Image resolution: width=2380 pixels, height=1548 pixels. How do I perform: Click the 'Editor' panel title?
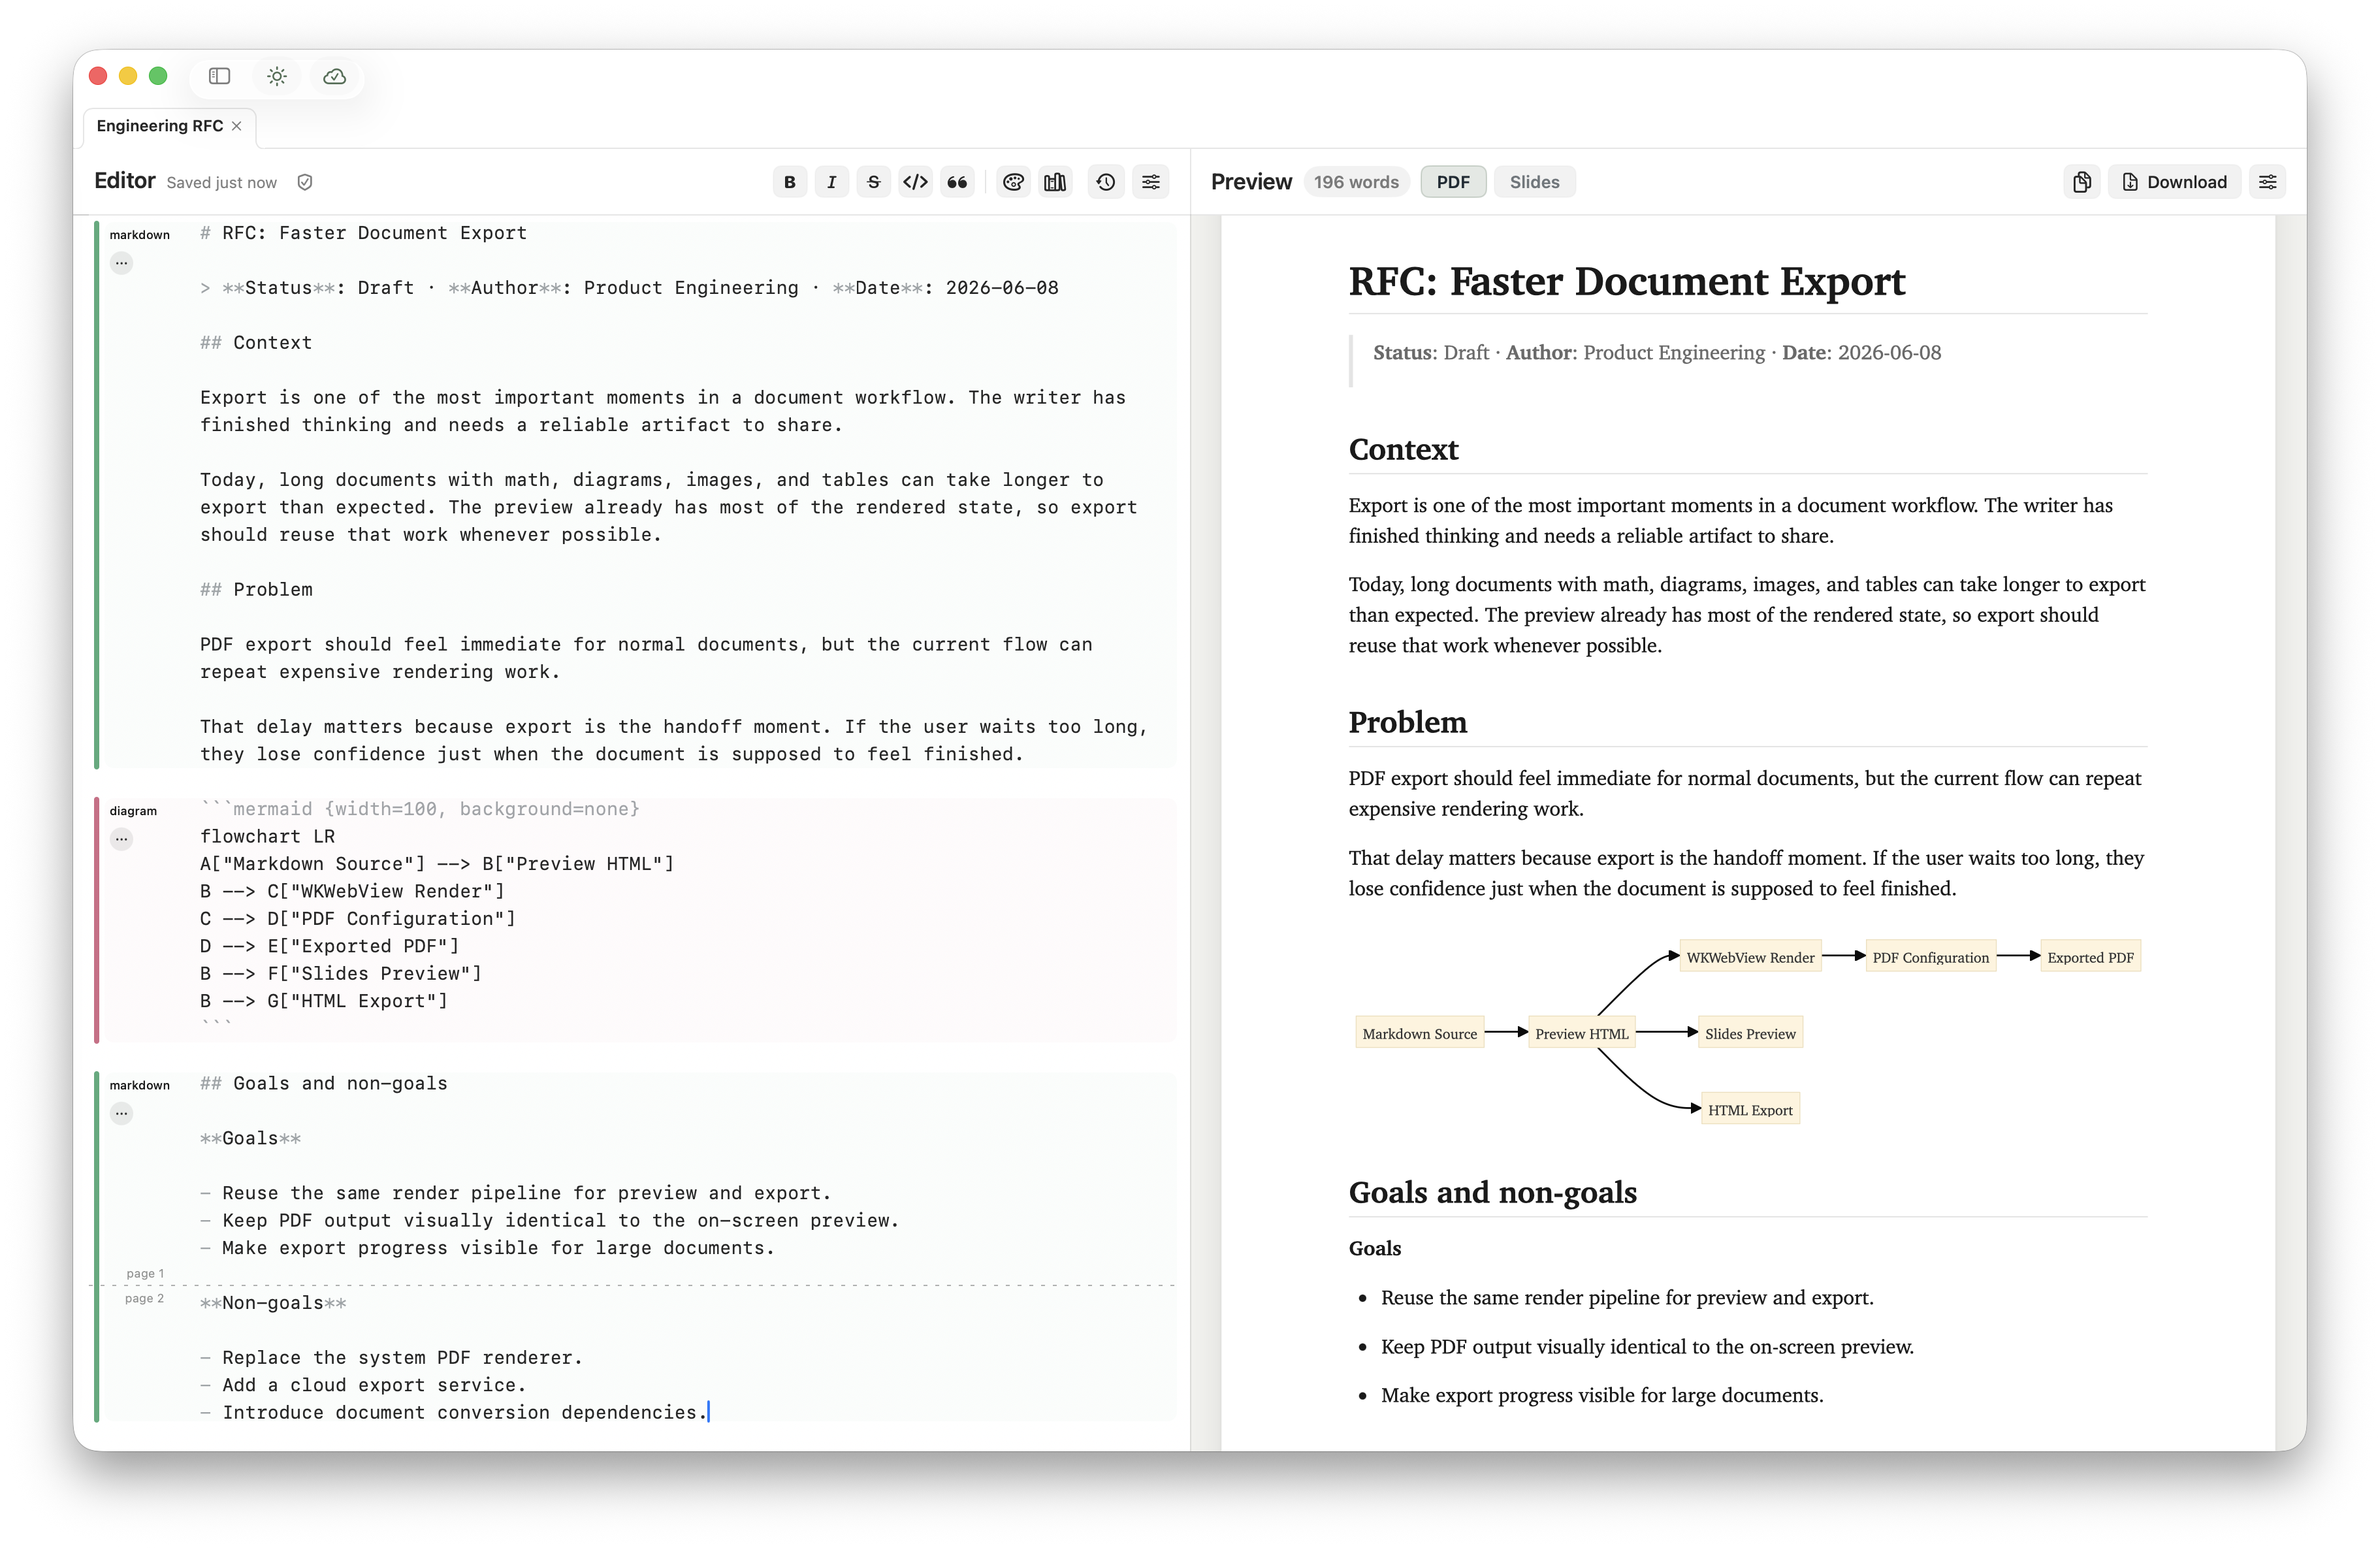coord(125,181)
